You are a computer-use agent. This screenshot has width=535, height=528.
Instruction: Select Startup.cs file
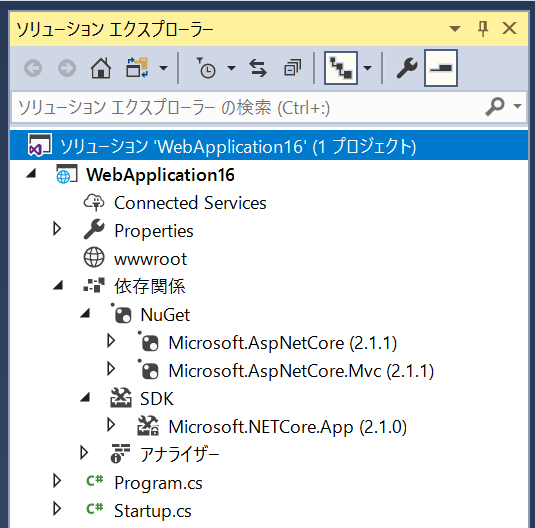coord(153,511)
